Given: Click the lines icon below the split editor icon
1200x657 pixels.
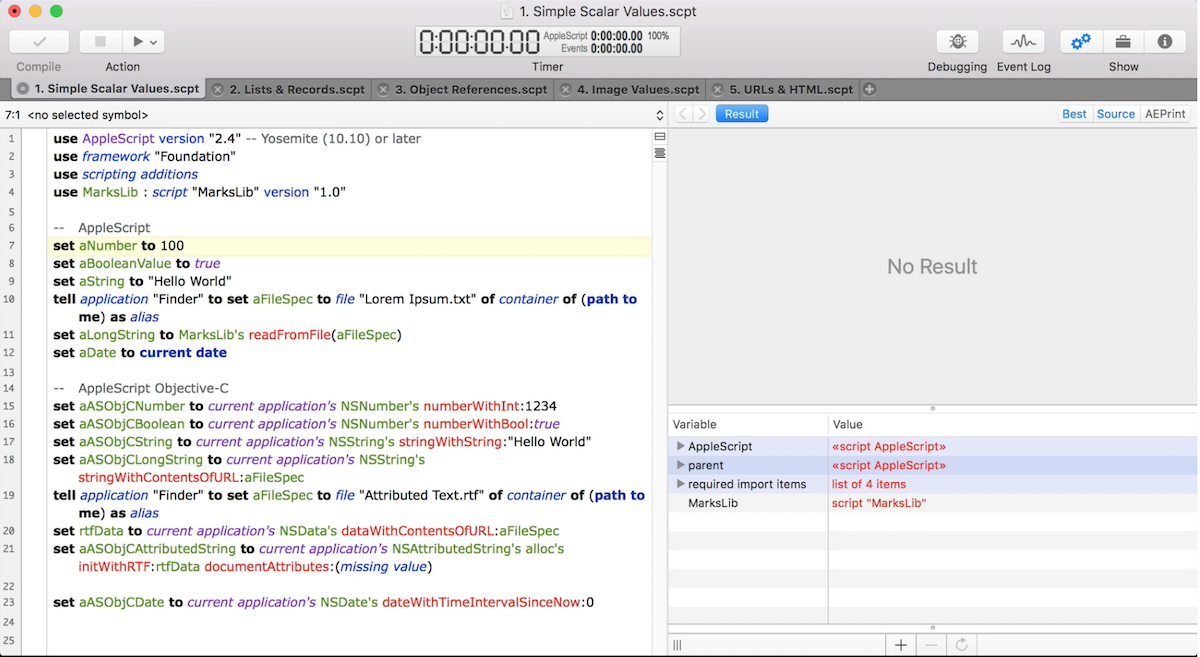Looking at the screenshot, I should click(660, 153).
